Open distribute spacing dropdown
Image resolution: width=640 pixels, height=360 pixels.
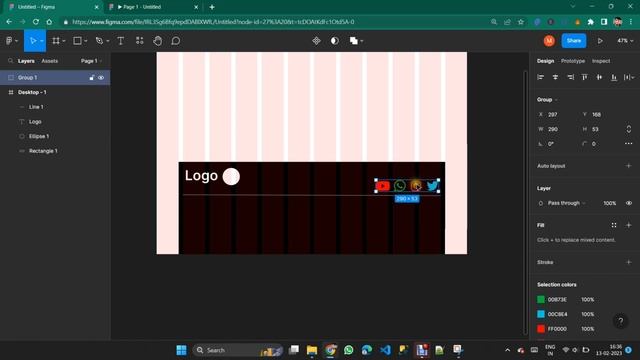tap(629, 77)
